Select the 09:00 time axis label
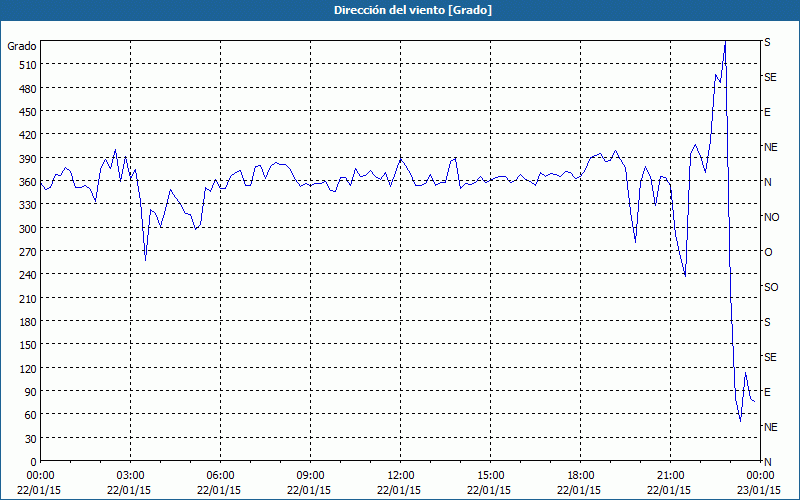This screenshot has height=500, width=800. point(310,476)
